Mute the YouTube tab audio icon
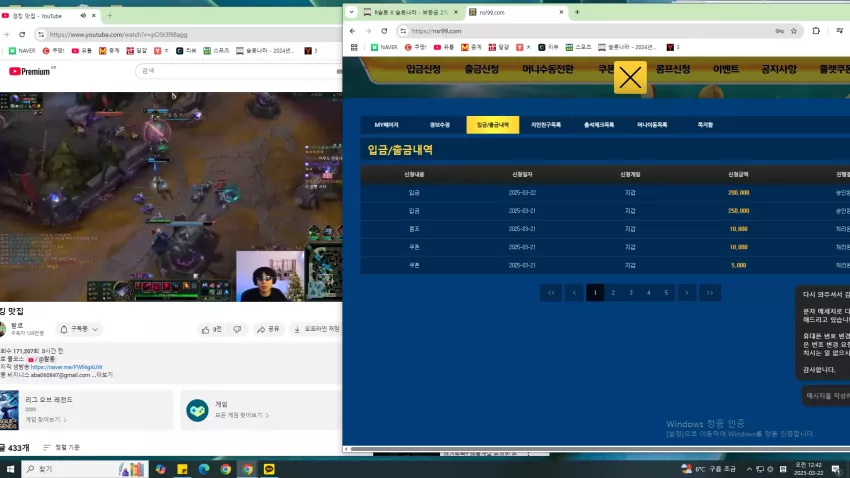850x478 pixels. click(83, 16)
